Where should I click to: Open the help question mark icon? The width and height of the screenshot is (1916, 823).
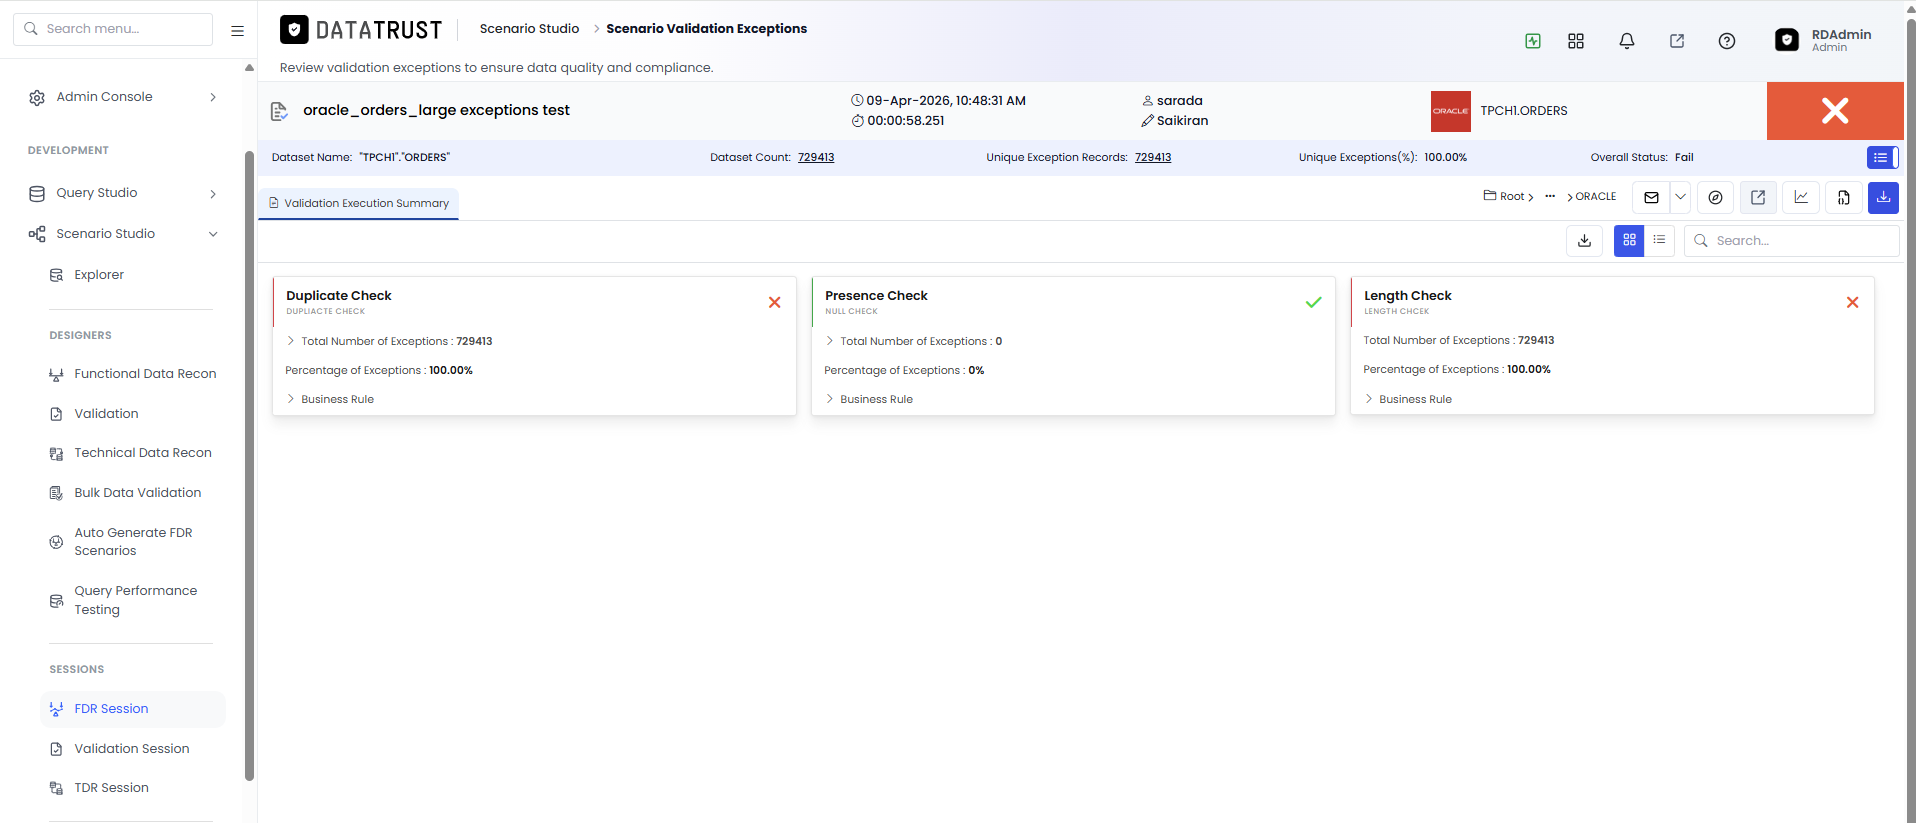point(1727,41)
